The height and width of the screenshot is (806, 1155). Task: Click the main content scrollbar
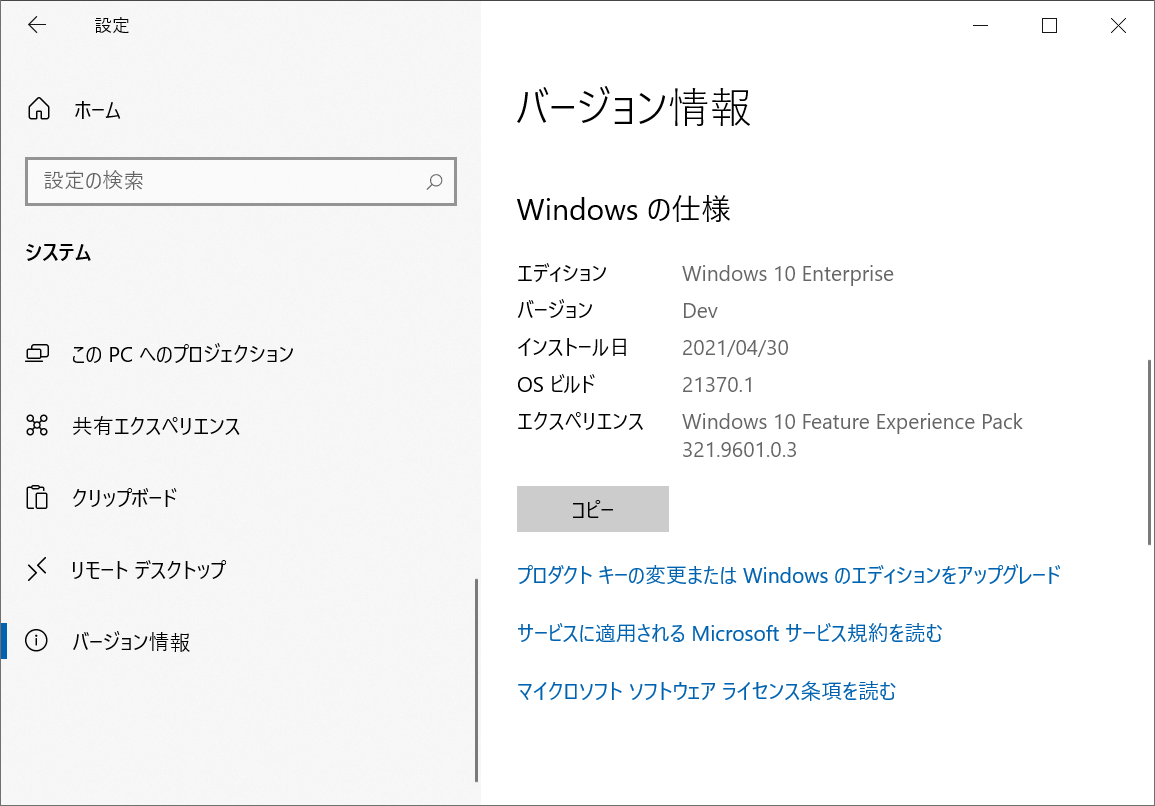[1149, 450]
